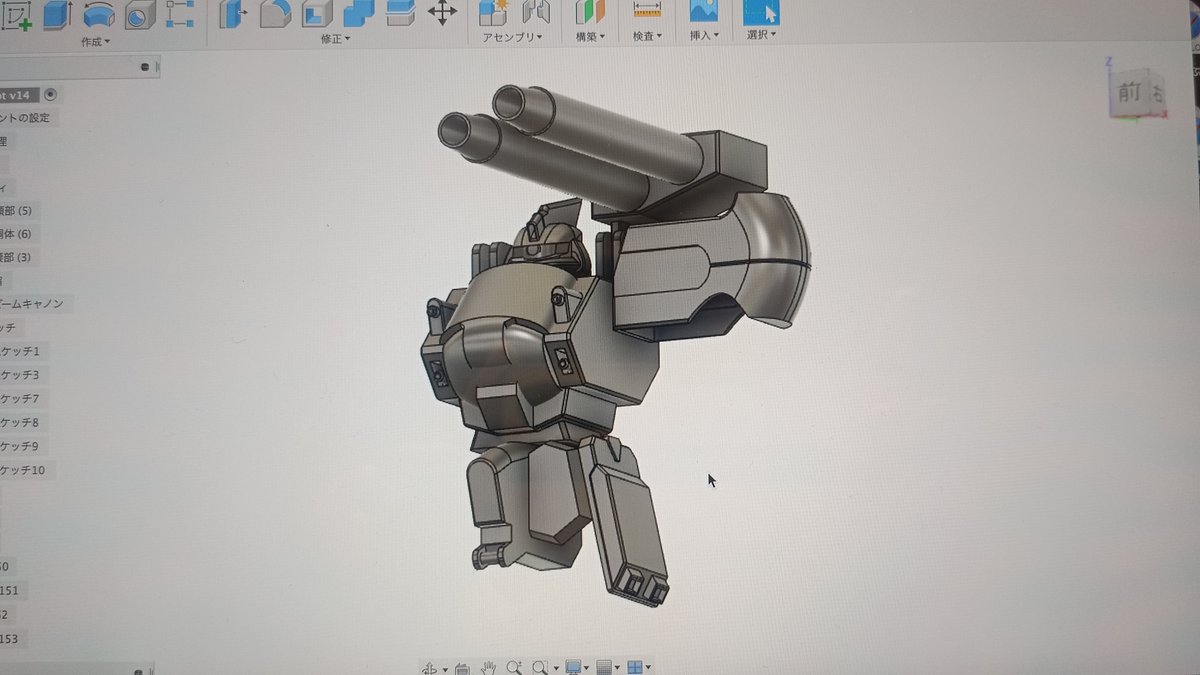
Task: Open the 挿入 dropdown menu
Action: [x=705, y=35]
